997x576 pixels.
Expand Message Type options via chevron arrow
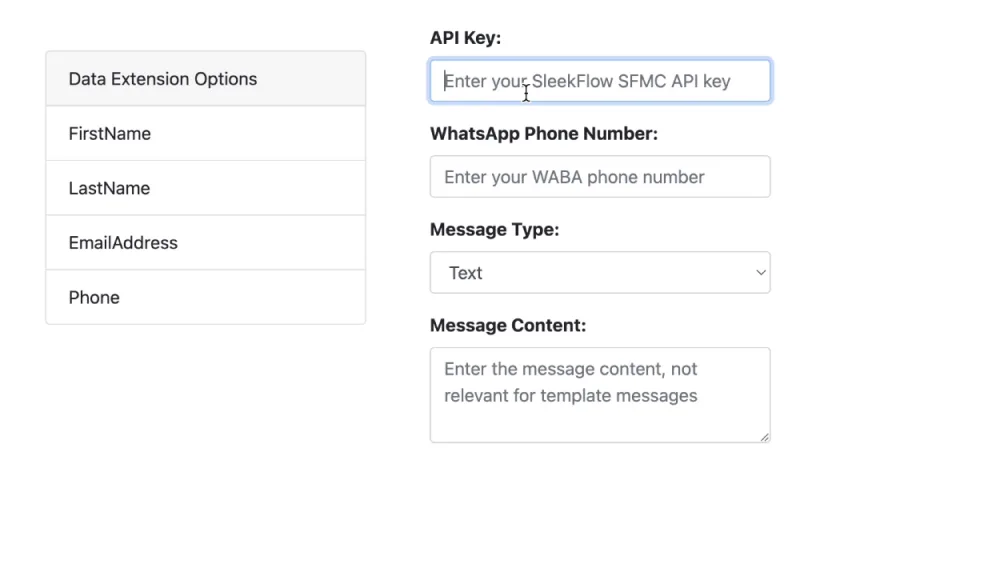pos(760,272)
